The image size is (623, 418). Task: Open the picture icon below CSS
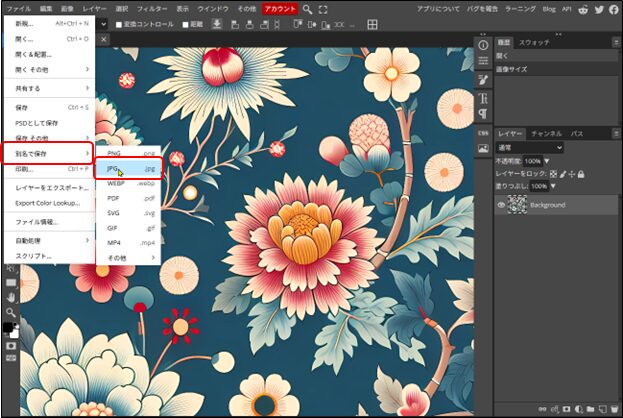[483, 149]
